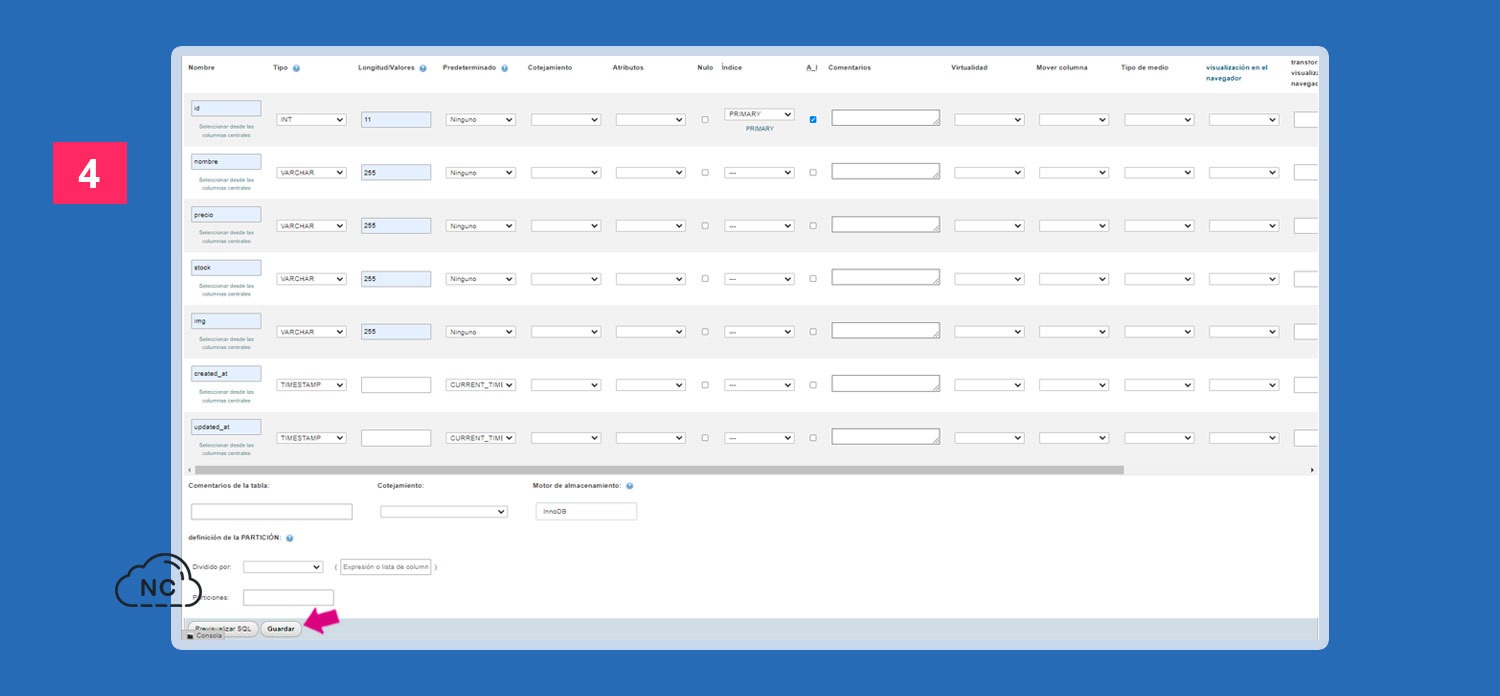
Task: Focus the id name field
Action: point(226,108)
